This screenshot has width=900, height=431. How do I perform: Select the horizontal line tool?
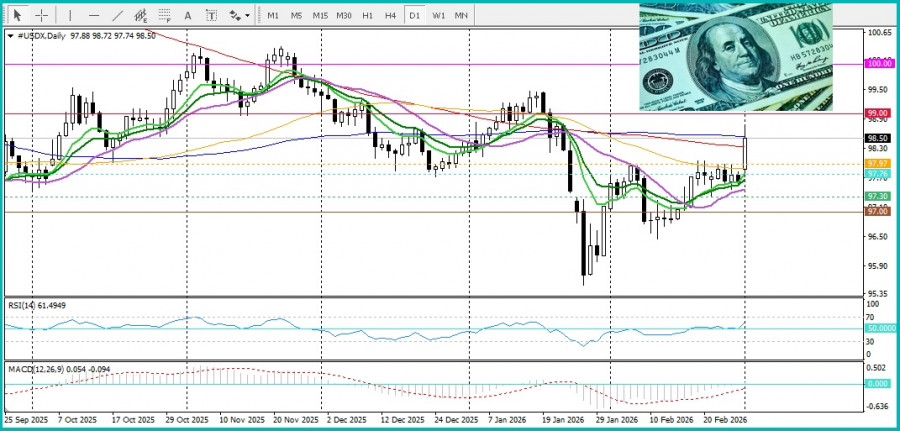tap(94, 16)
